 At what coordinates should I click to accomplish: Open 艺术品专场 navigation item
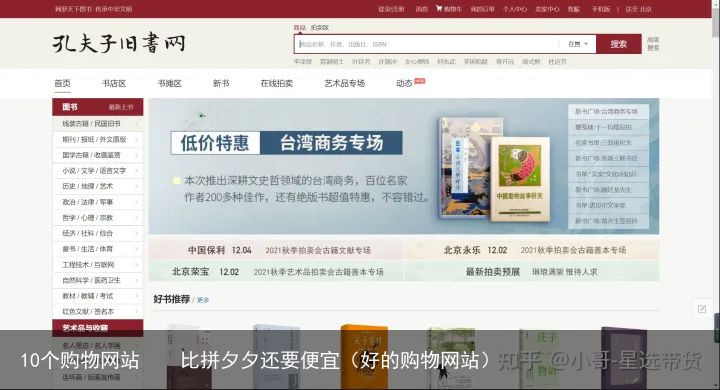[x=344, y=83]
